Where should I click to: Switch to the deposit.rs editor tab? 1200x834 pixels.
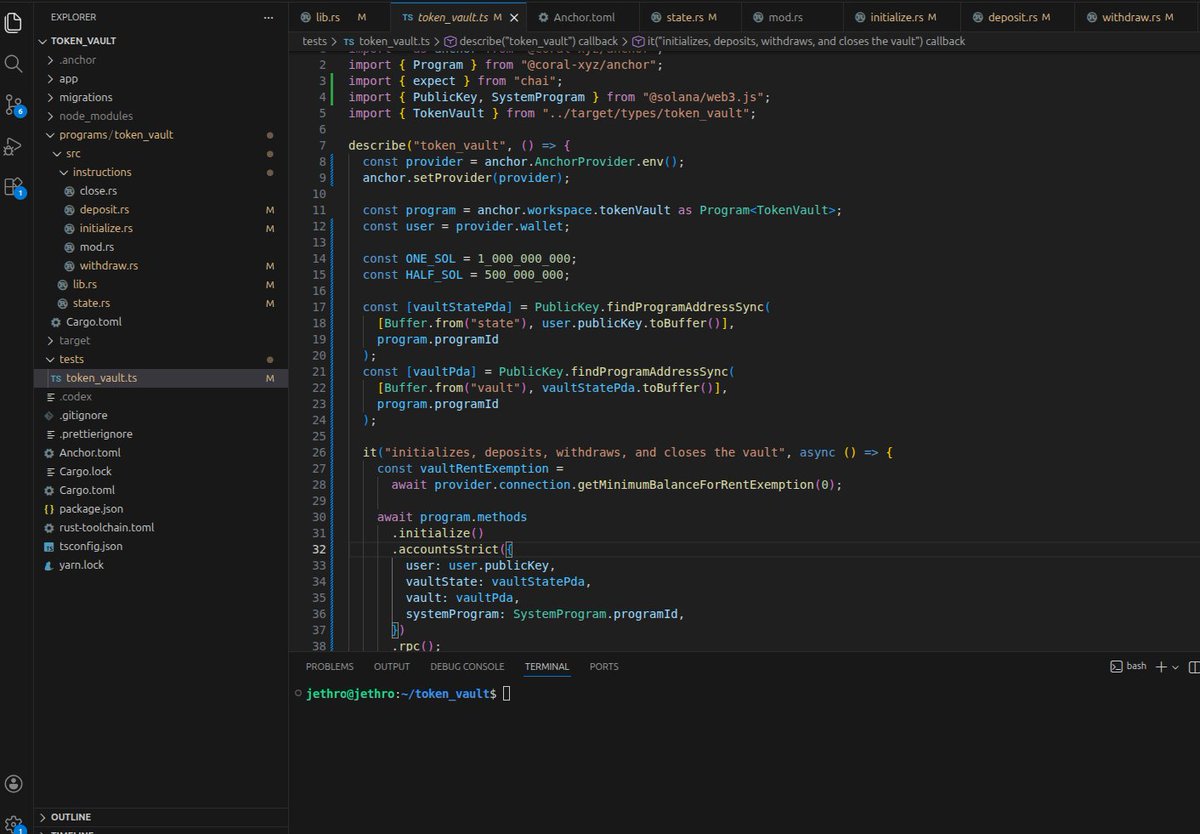click(x=1017, y=18)
